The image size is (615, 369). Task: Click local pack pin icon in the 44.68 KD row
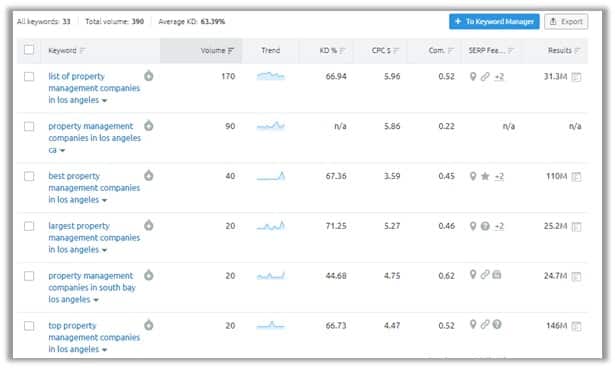point(473,274)
